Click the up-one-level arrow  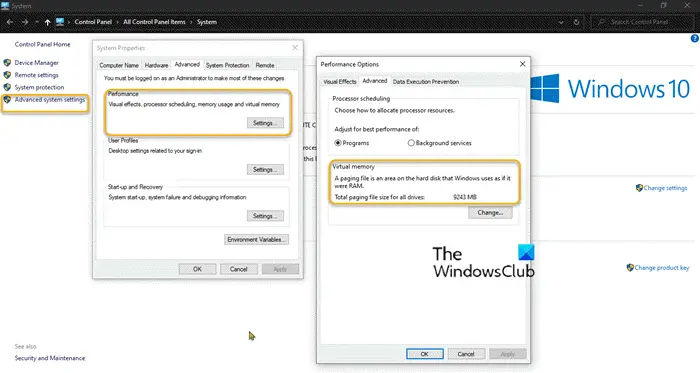pos(47,22)
